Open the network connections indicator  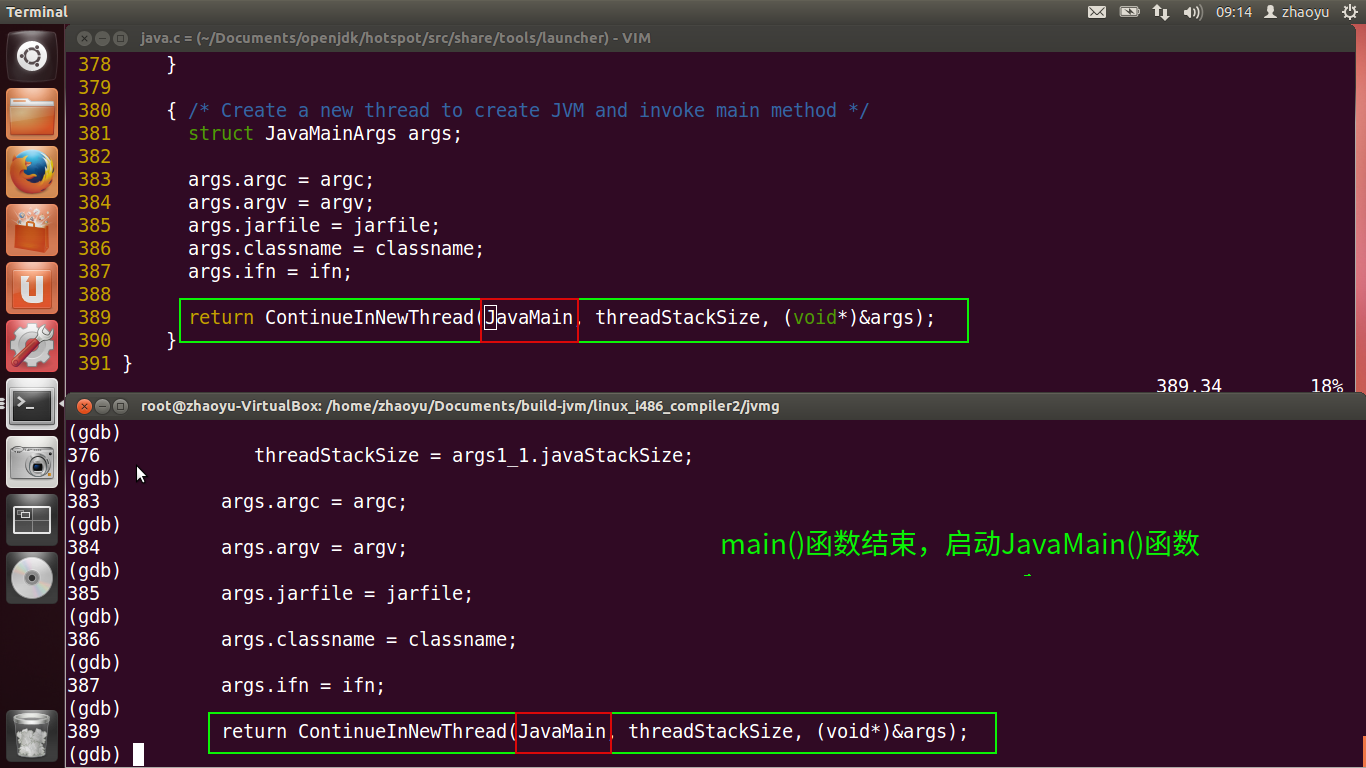[1161, 12]
